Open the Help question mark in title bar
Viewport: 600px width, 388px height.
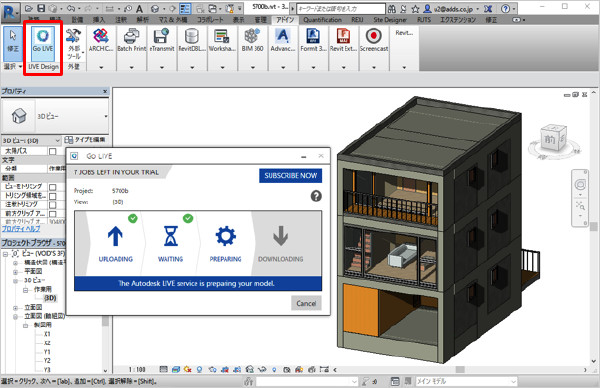point(505,8)
